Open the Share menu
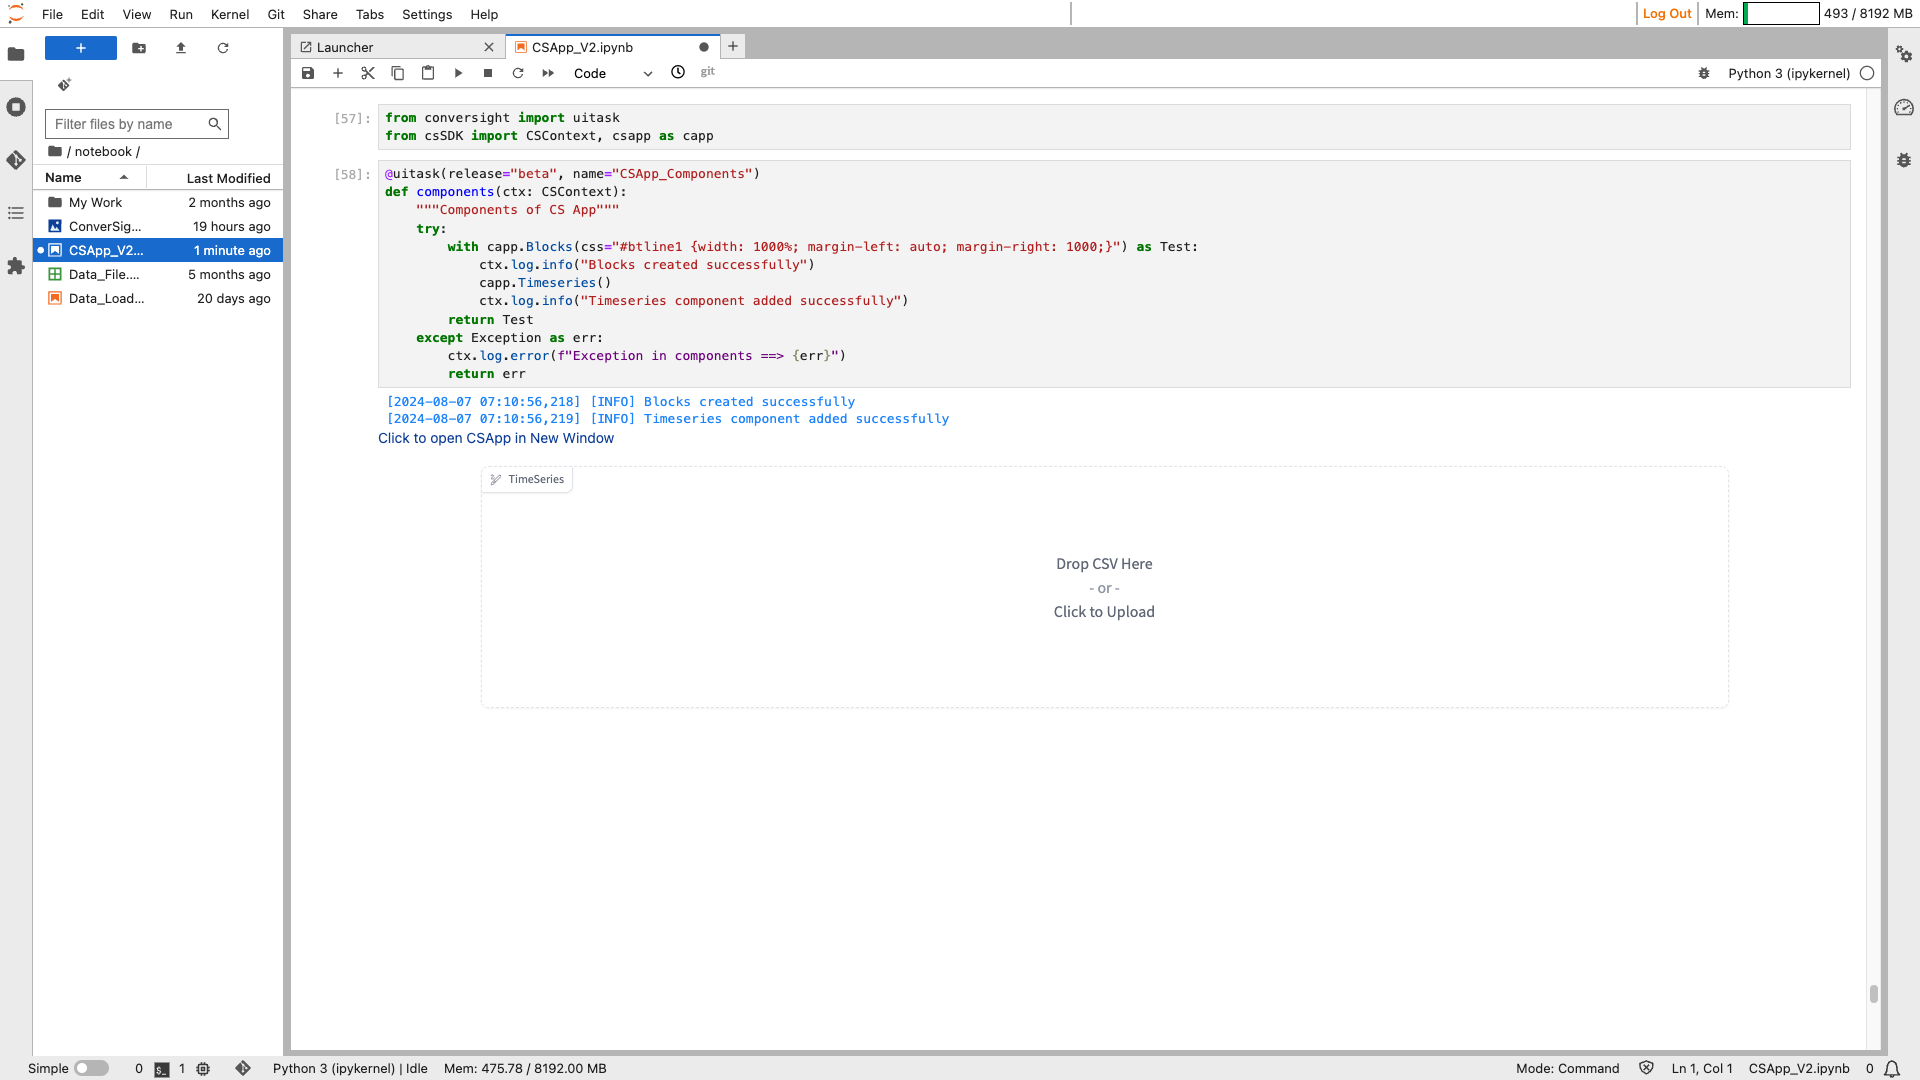Image resolution: width=1920 pixels, height=1080 pixels. [320, 14]
